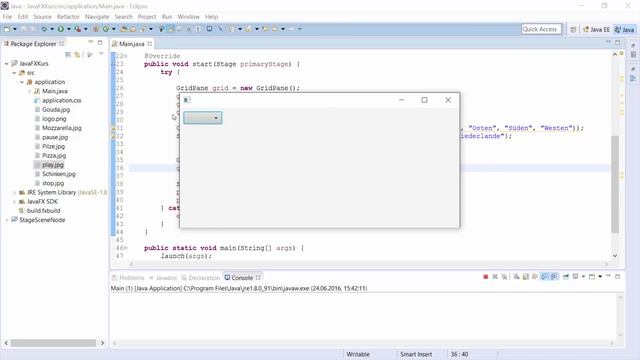
Task: Open the Run button dropdown arrow
Action: click(x=69, y=29)
